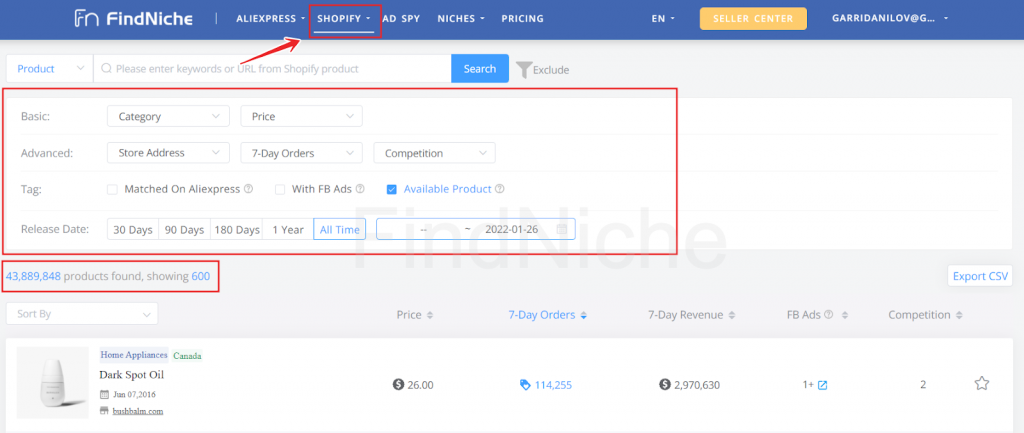Select 30 Days release date
Screen dimensions: 1024x433
tap(133, 229)
